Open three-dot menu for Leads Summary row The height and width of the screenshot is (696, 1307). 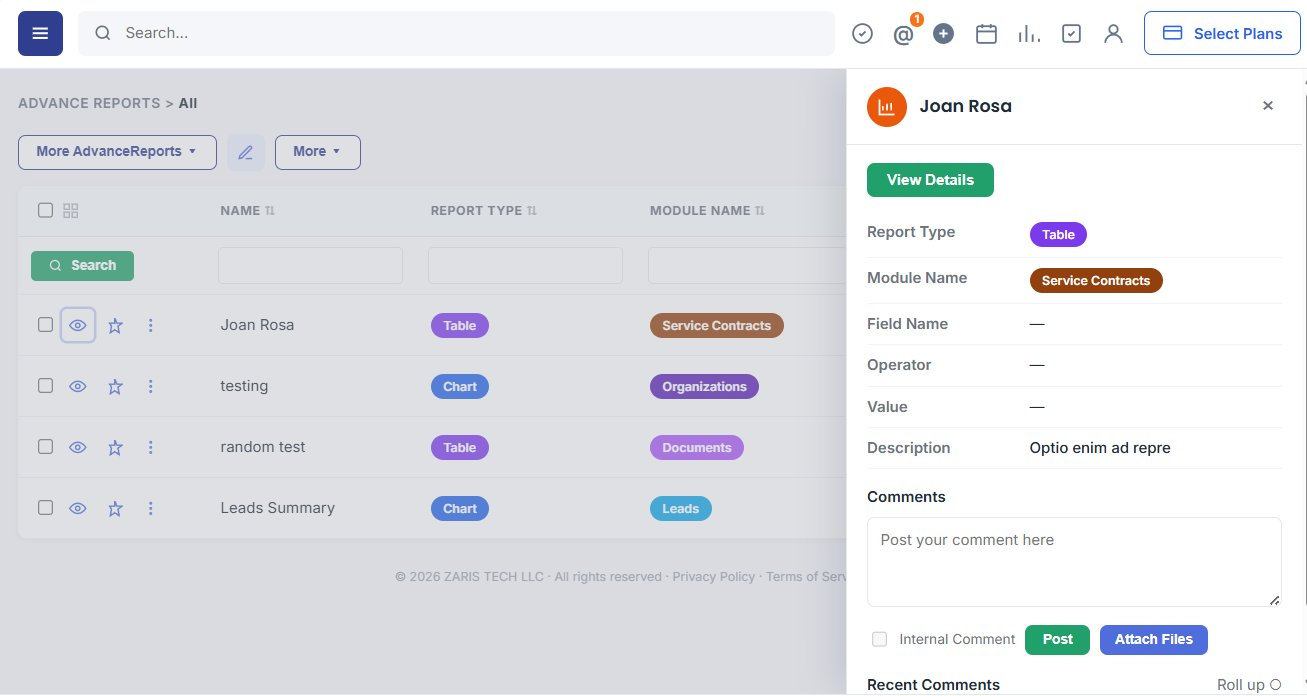tap(151, 509)
